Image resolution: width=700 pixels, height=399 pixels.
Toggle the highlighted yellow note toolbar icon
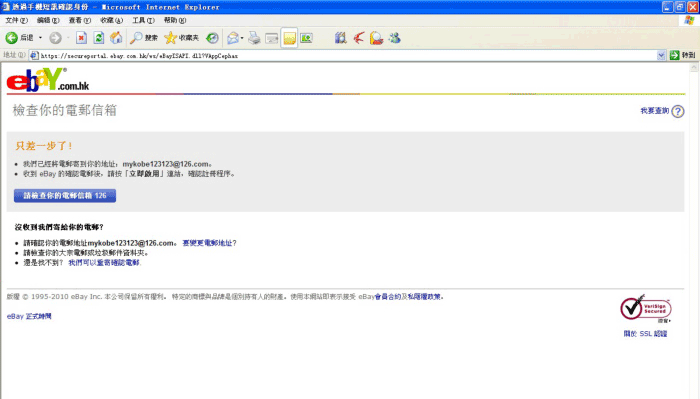(x=289, y=38)
